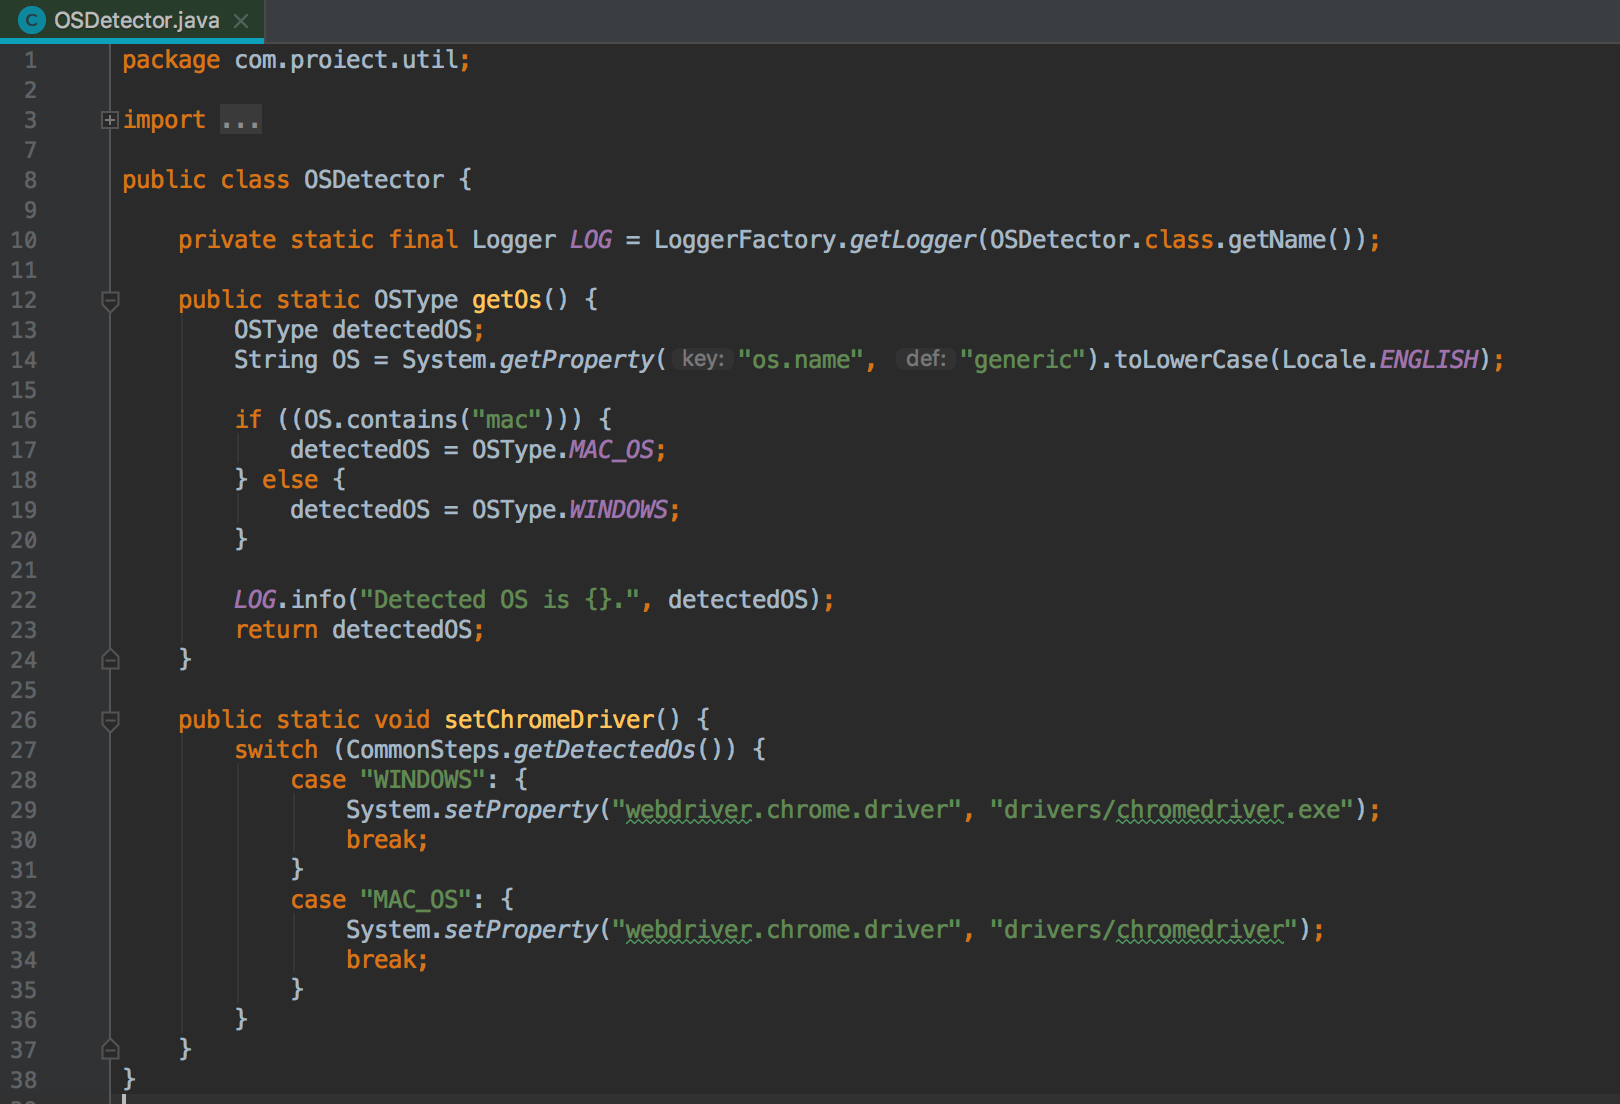Click the WINDOWS enum constant on line 19

pyautogui.click(x=618, y=510)
